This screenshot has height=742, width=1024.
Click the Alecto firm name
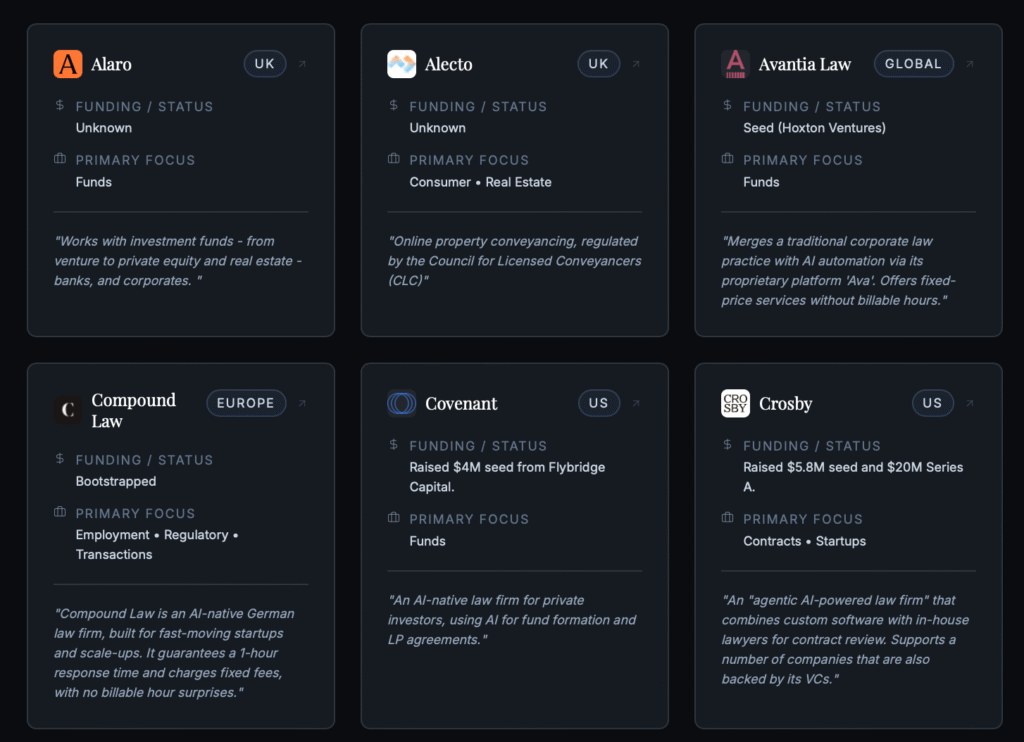(449, 64)
